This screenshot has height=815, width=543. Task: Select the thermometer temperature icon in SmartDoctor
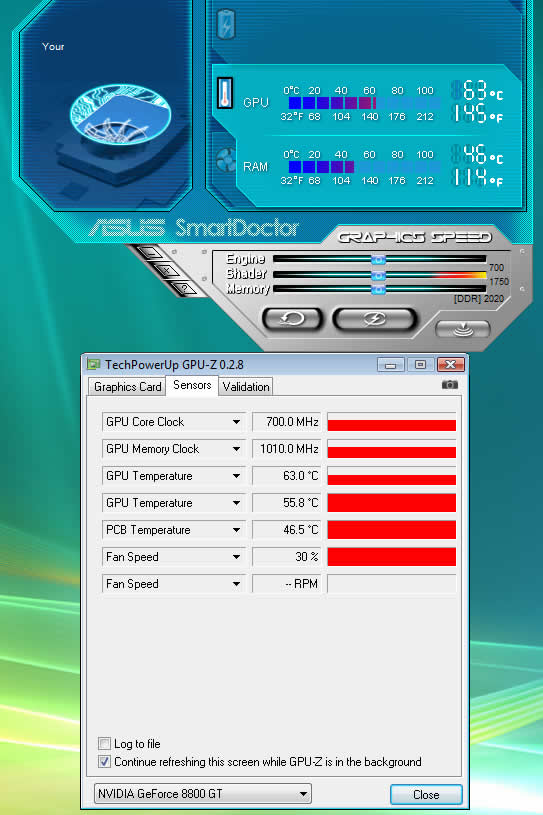[x=224, y=94]
